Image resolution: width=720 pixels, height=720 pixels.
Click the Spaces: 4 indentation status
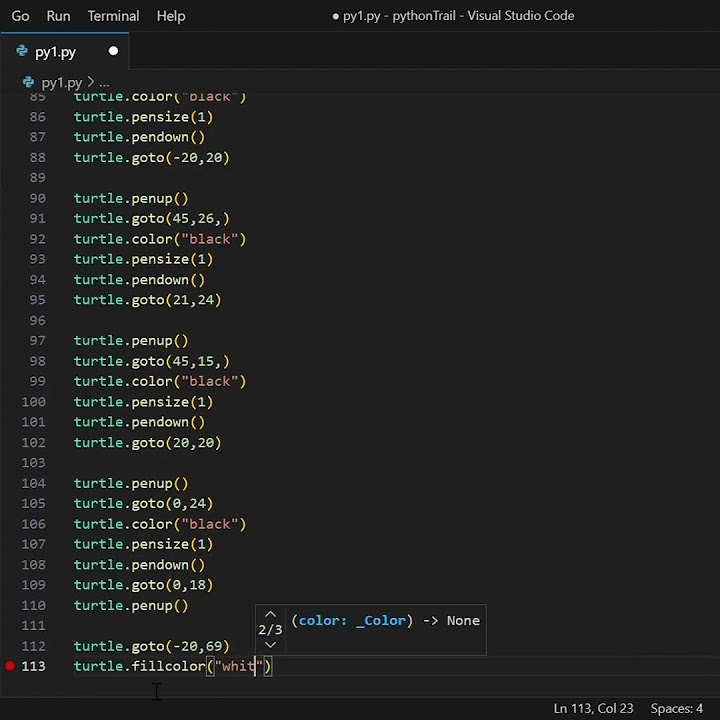(676, 709)
